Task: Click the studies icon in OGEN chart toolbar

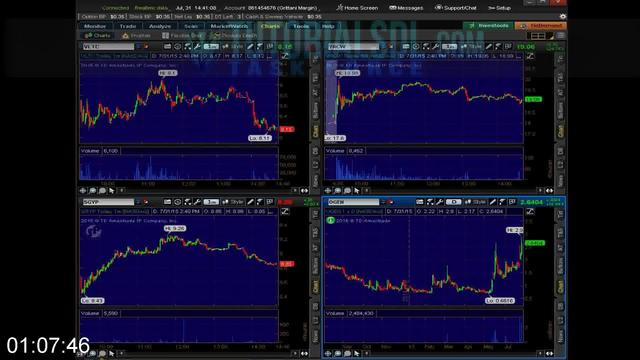Action: pos(430,202)
